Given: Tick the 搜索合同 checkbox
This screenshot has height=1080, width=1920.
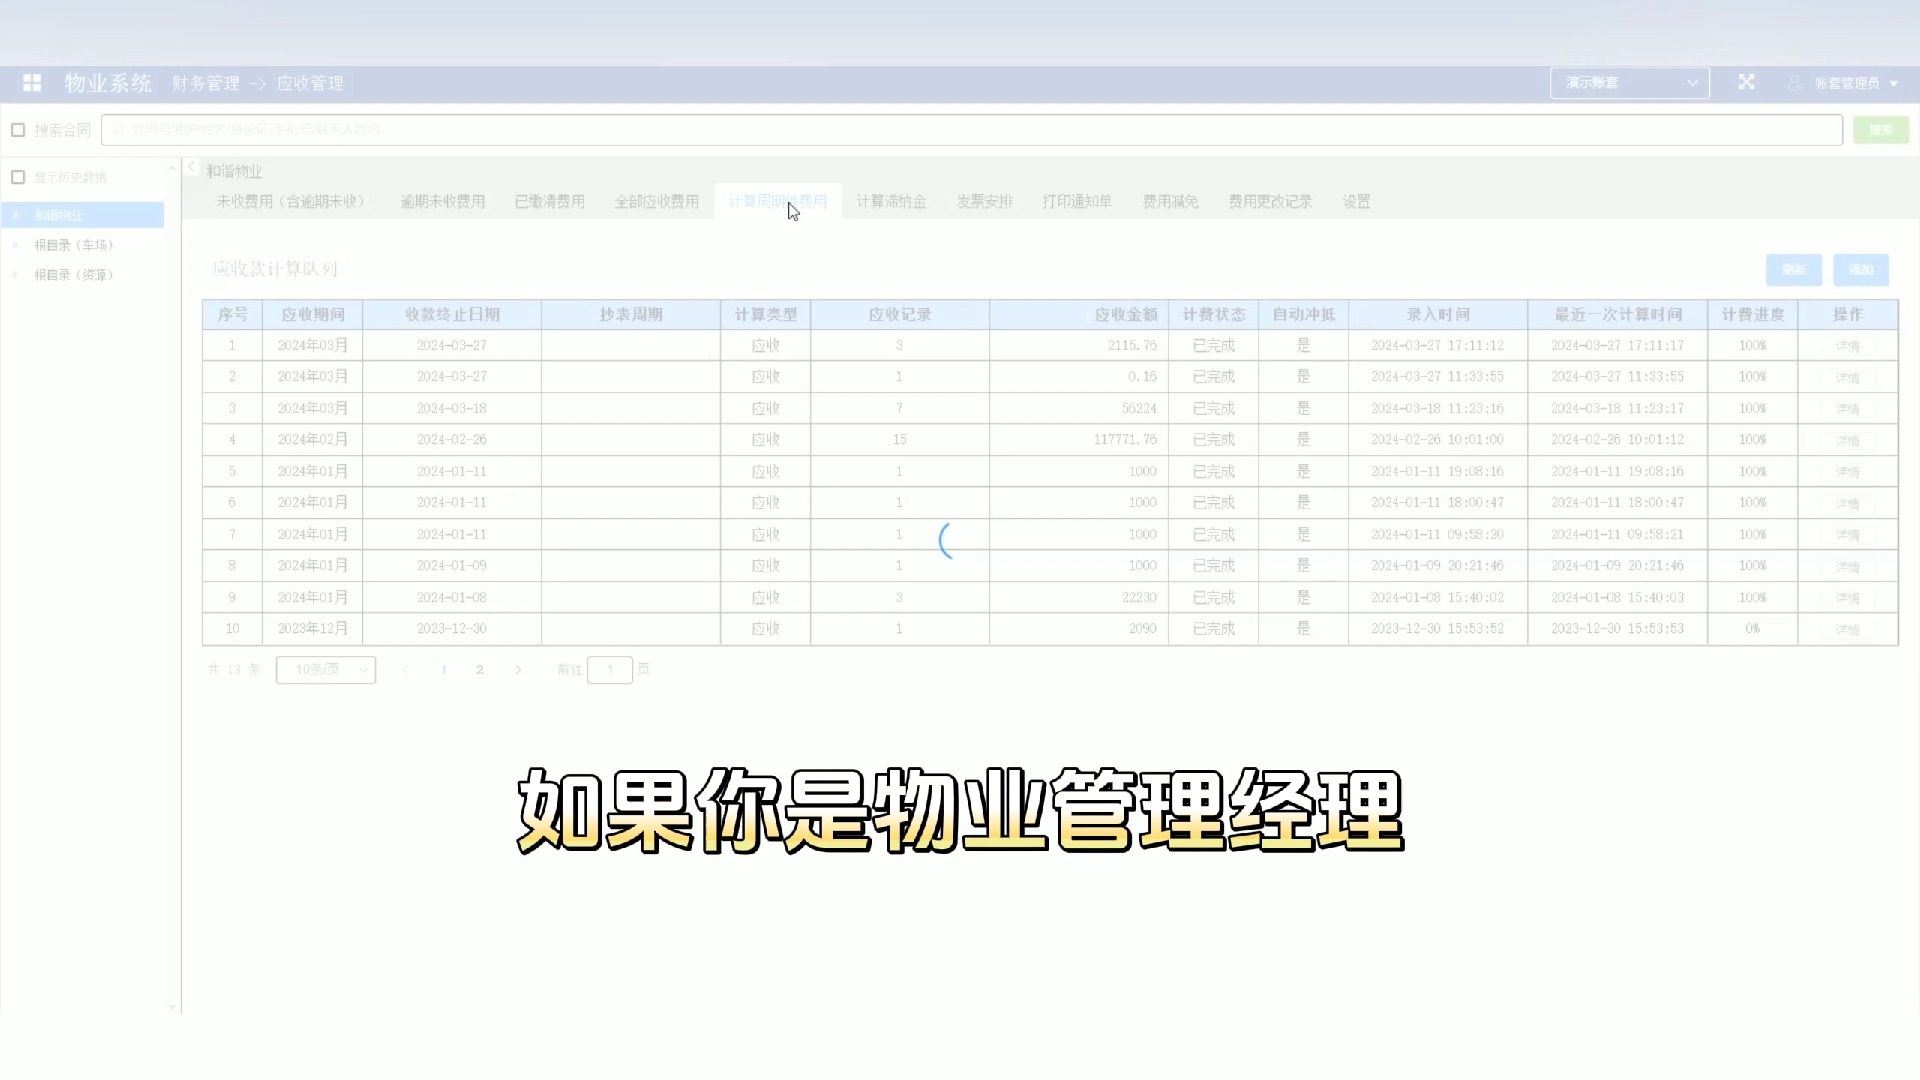Looking at the screenshot, I should click(x=18, y=130).
